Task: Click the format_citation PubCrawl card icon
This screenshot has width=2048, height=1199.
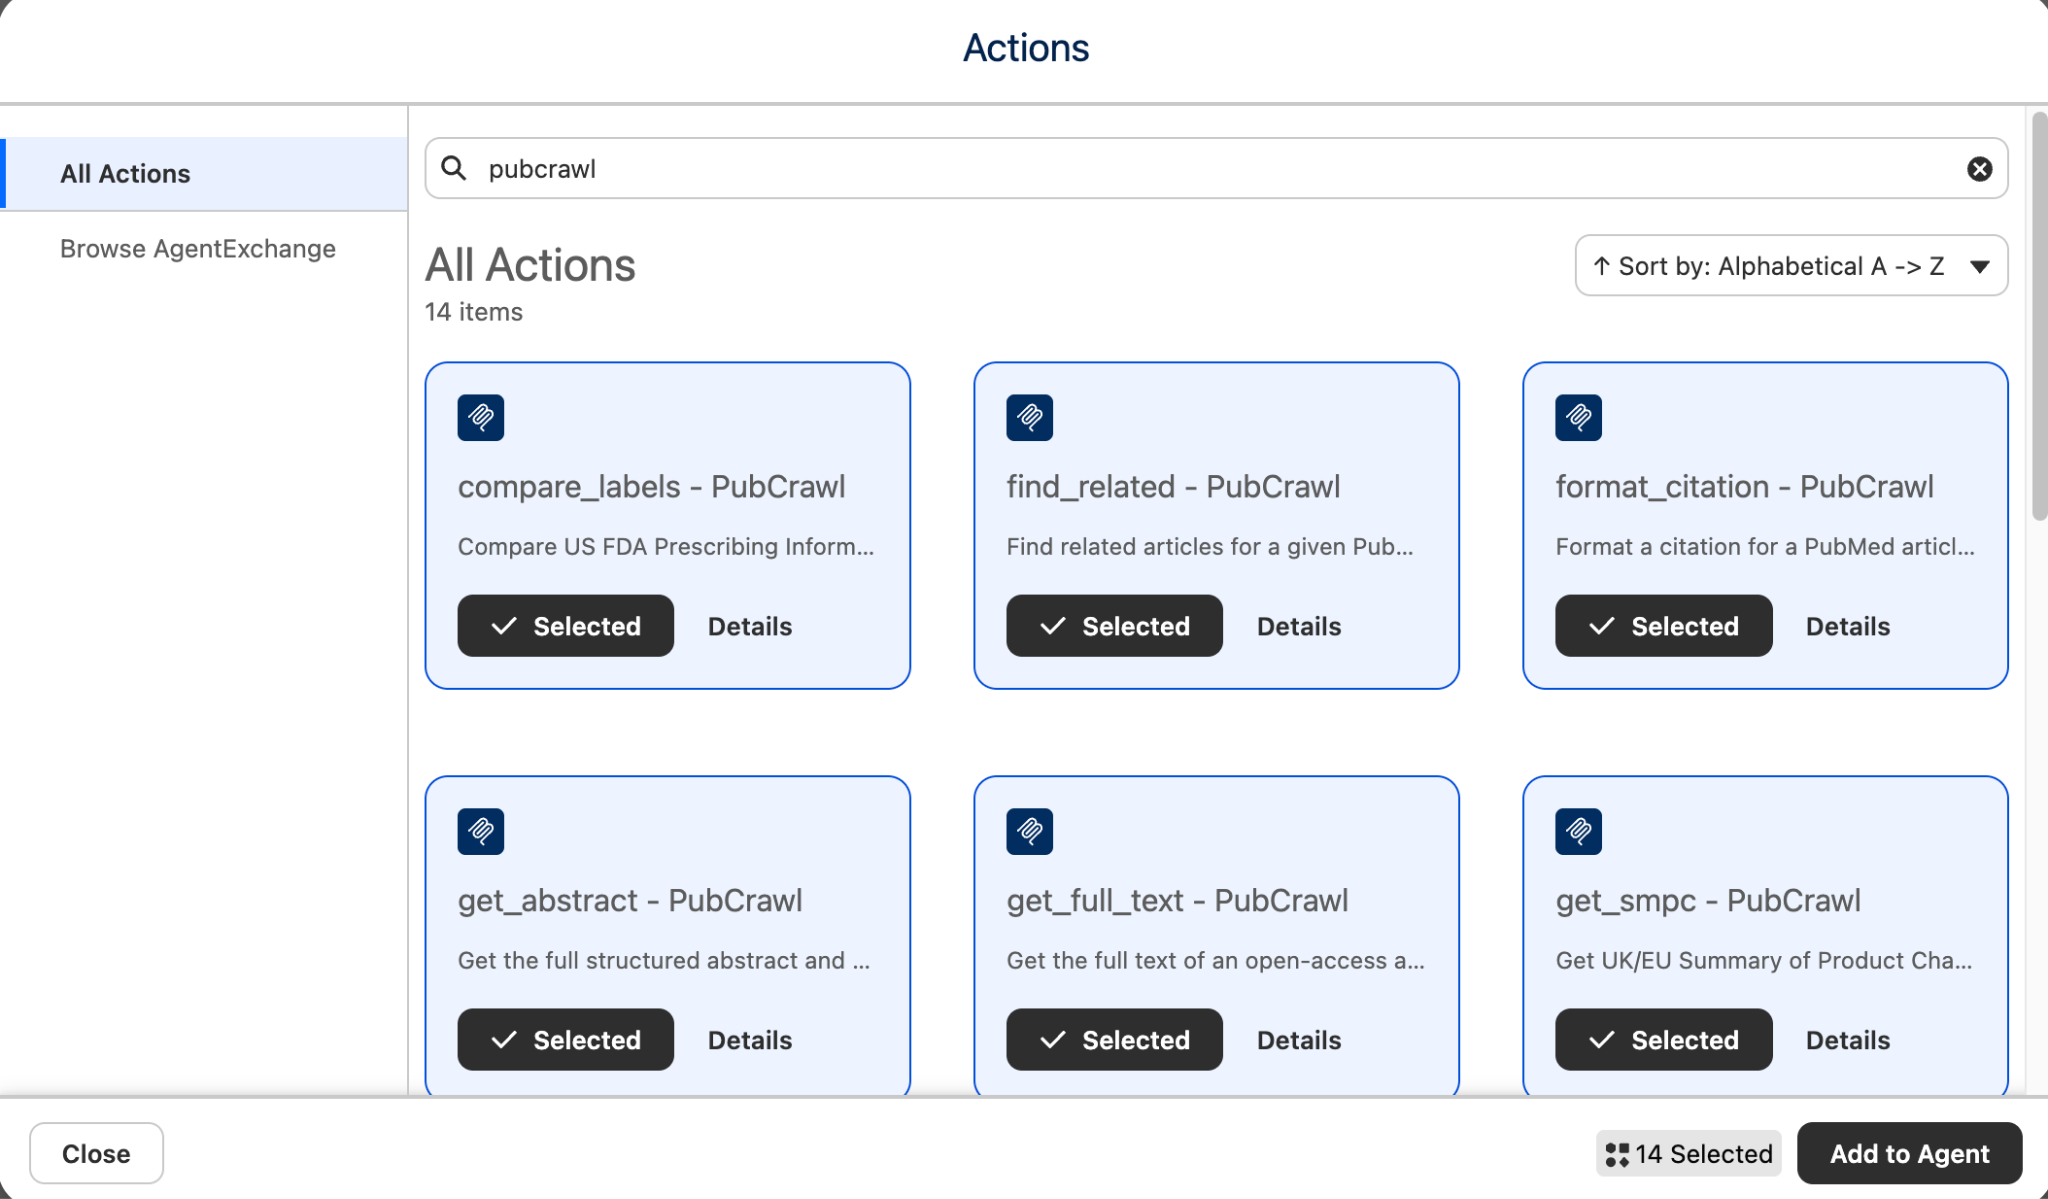Action: tap(1579, 418)
